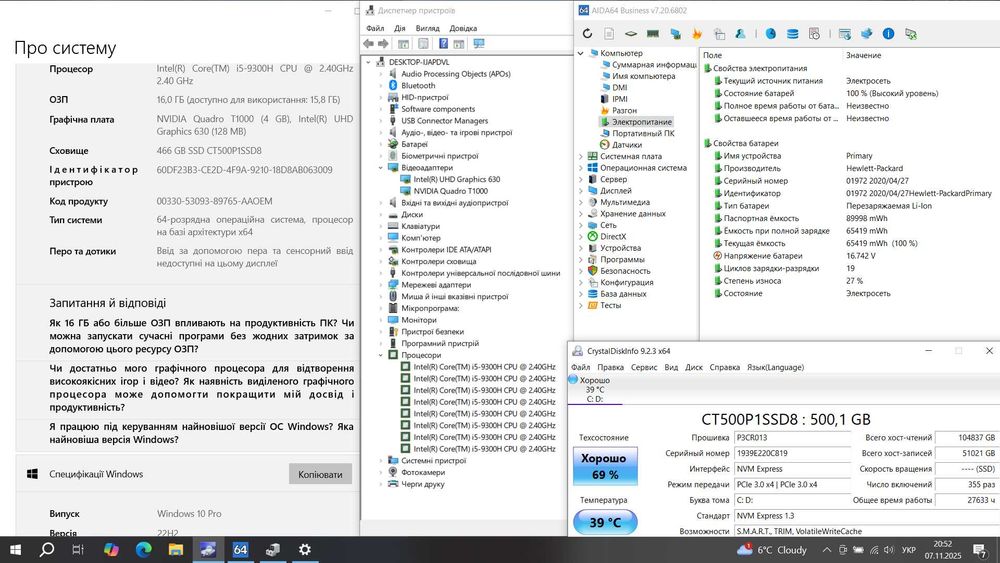Click serial number field 1939E220C819
Viewport: 1000px width, 563px height.
pyautogui.click(x=792, y=453)
